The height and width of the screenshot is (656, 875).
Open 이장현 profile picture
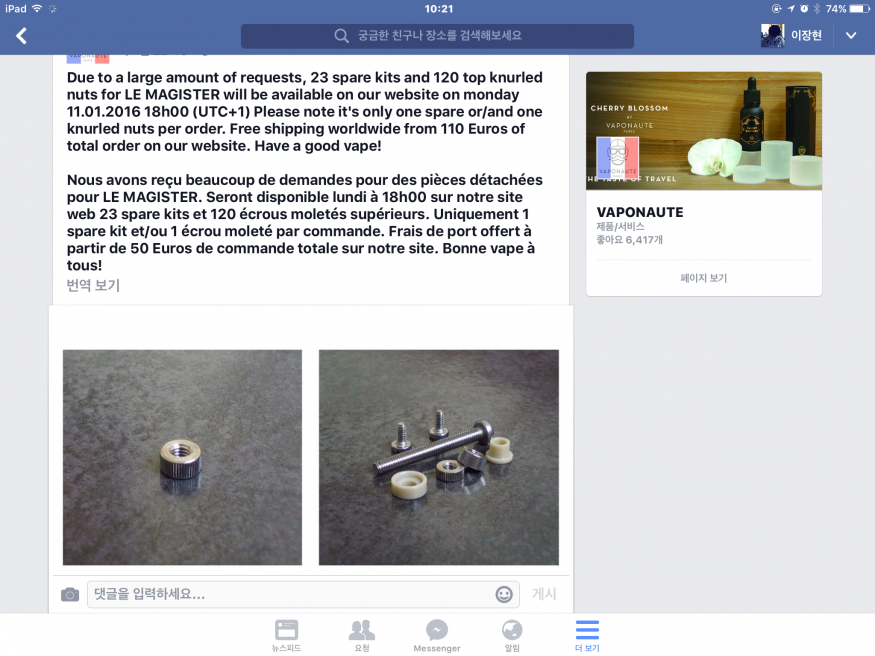click(773, 36)
